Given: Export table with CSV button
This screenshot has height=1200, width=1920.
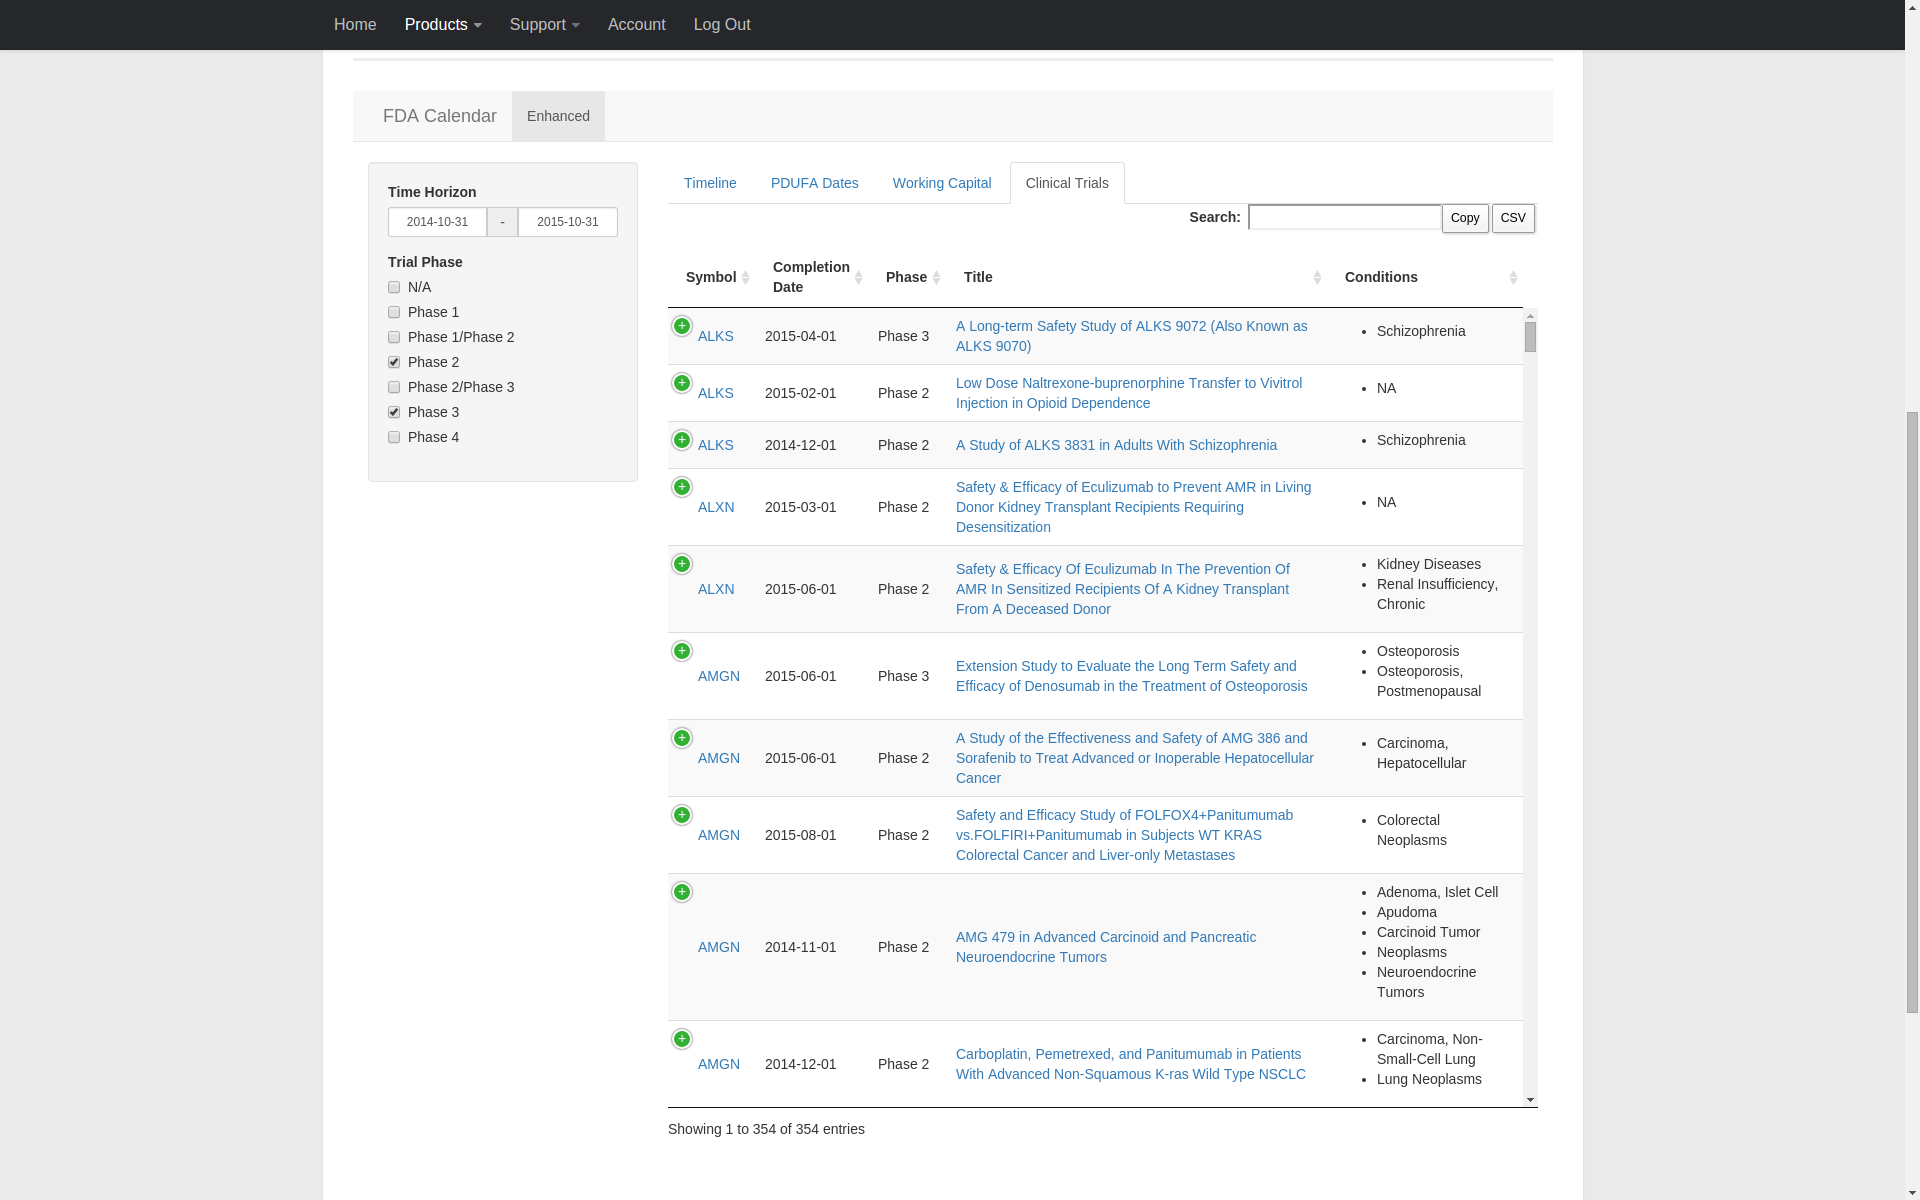Looking at the screenshot, I should coord(1513,218).
